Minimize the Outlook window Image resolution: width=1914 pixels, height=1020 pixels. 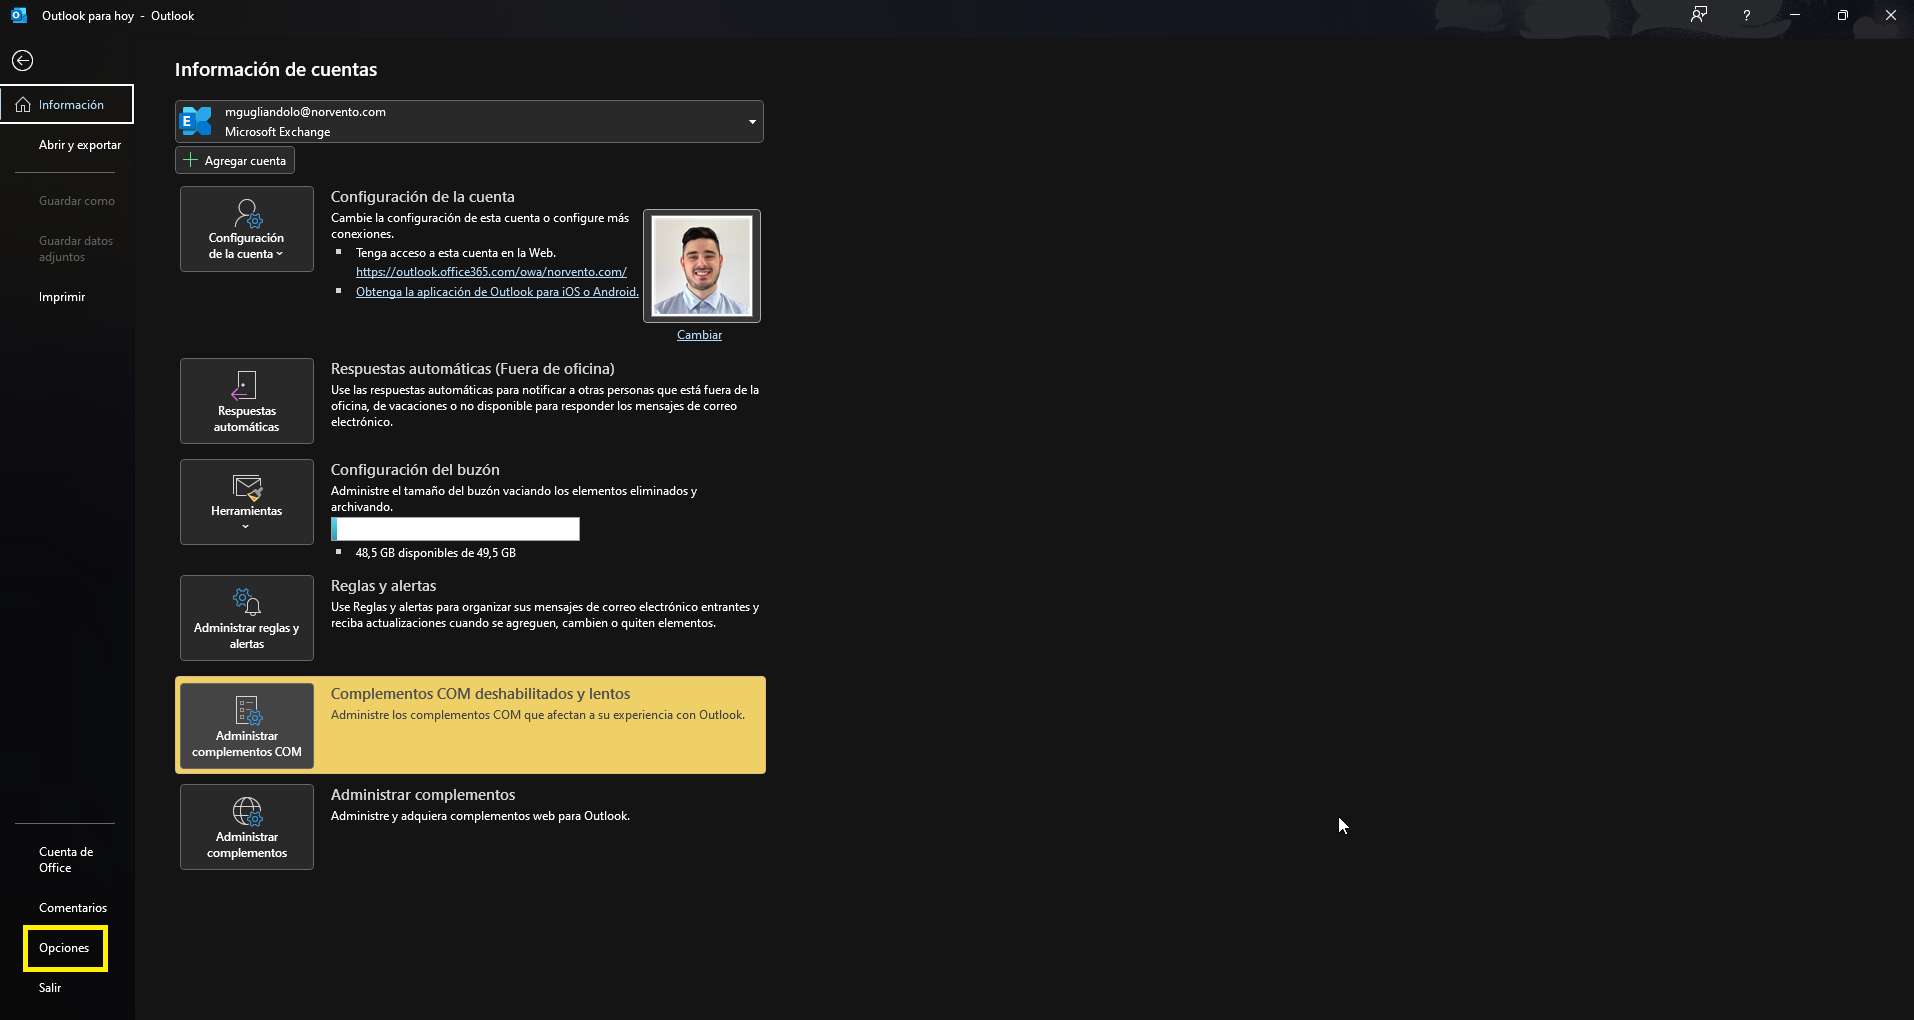pos(1795,15)
